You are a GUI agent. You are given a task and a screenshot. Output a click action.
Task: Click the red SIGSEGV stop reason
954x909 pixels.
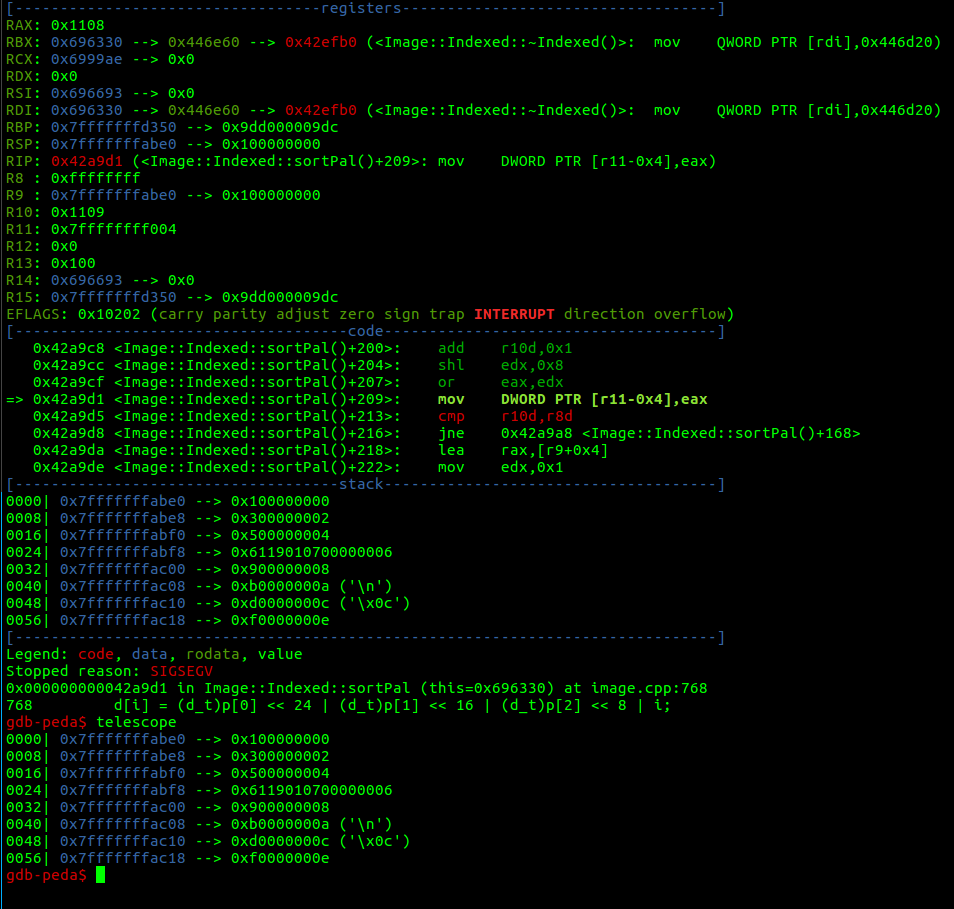point(181,672)
